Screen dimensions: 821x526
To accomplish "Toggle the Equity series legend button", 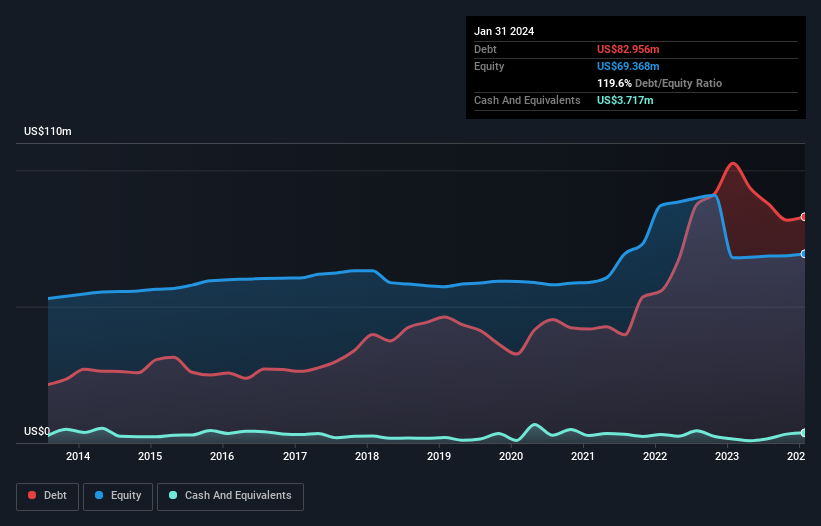I will point(118,496).
